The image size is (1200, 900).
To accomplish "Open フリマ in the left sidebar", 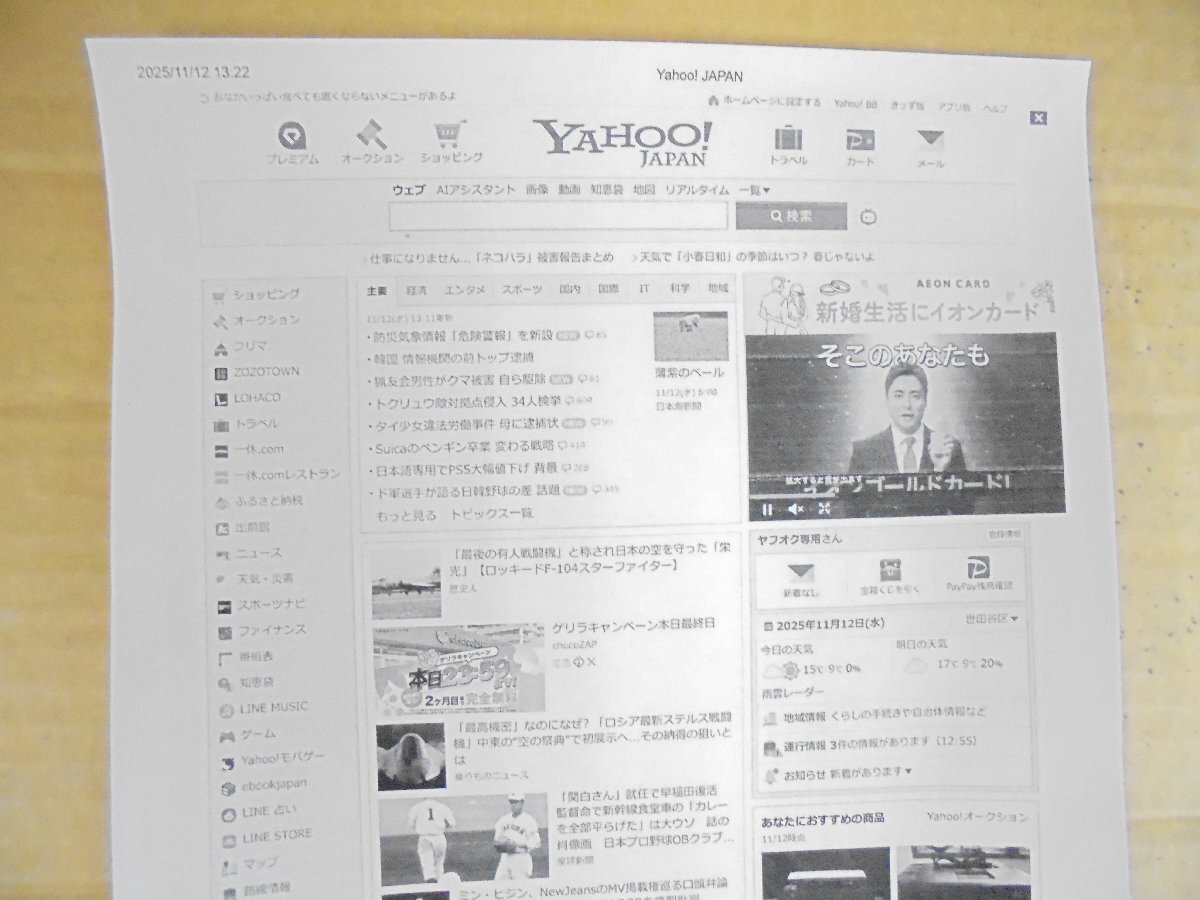I will click(x=240, y=346).
